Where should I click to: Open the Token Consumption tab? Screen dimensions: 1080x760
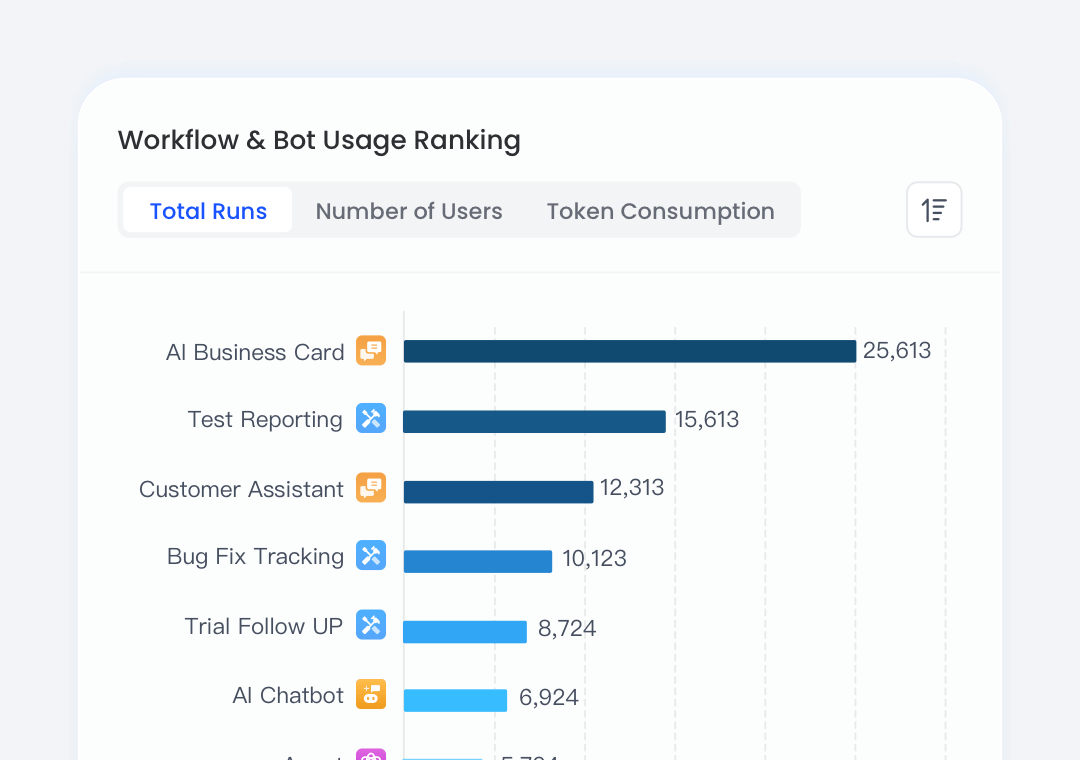pyautogui.click(x=660, y=211)
